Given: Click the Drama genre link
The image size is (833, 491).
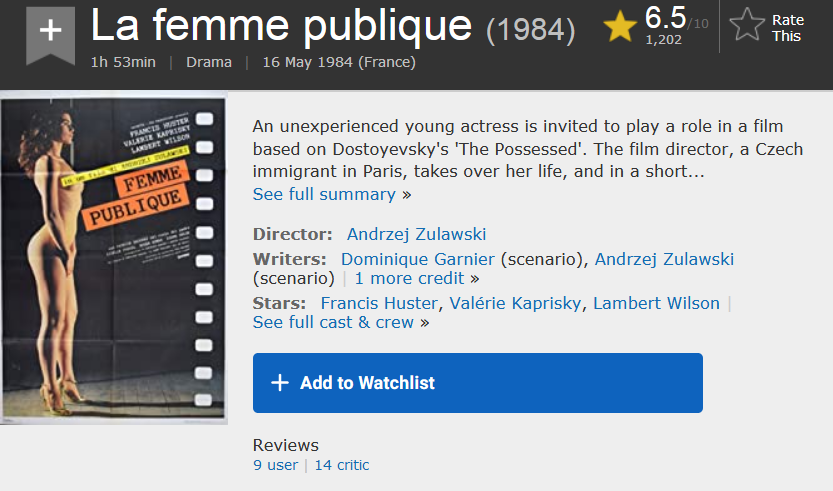Looking at the screenshot, I should coord(209,62).
